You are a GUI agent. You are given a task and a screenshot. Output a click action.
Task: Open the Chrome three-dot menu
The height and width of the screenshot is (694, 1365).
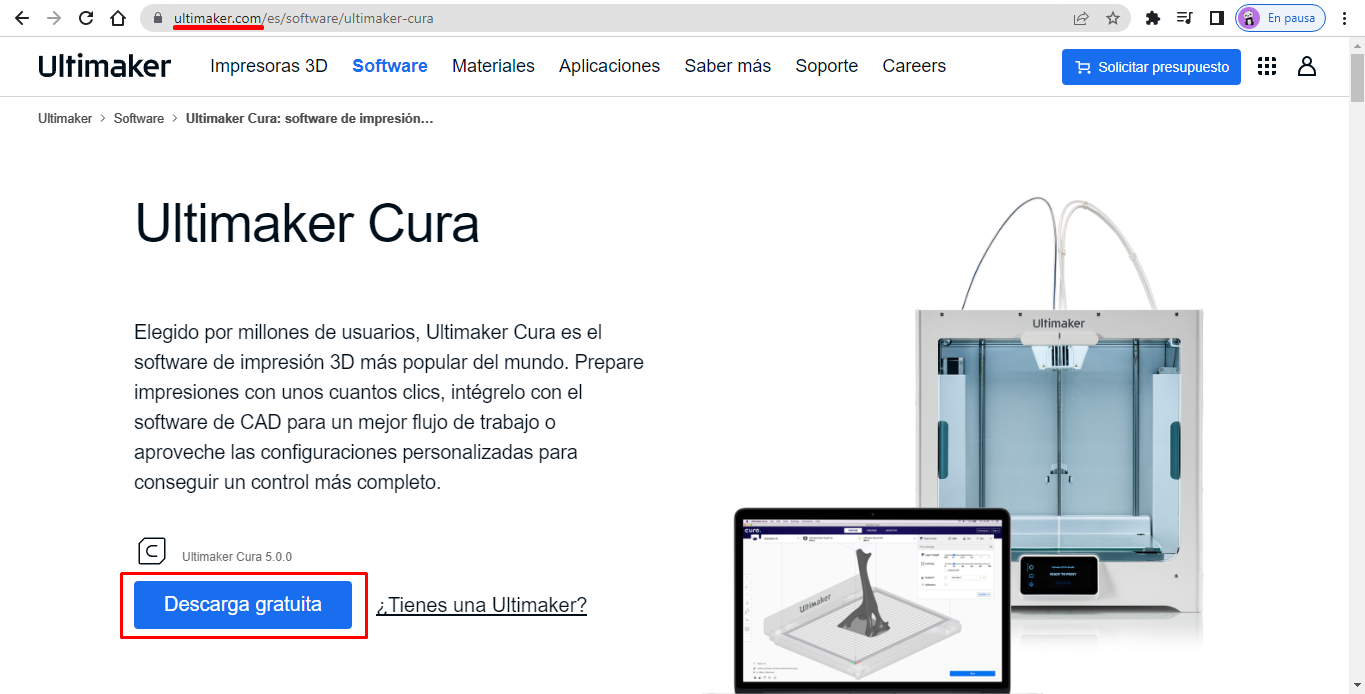(1344, 18)
